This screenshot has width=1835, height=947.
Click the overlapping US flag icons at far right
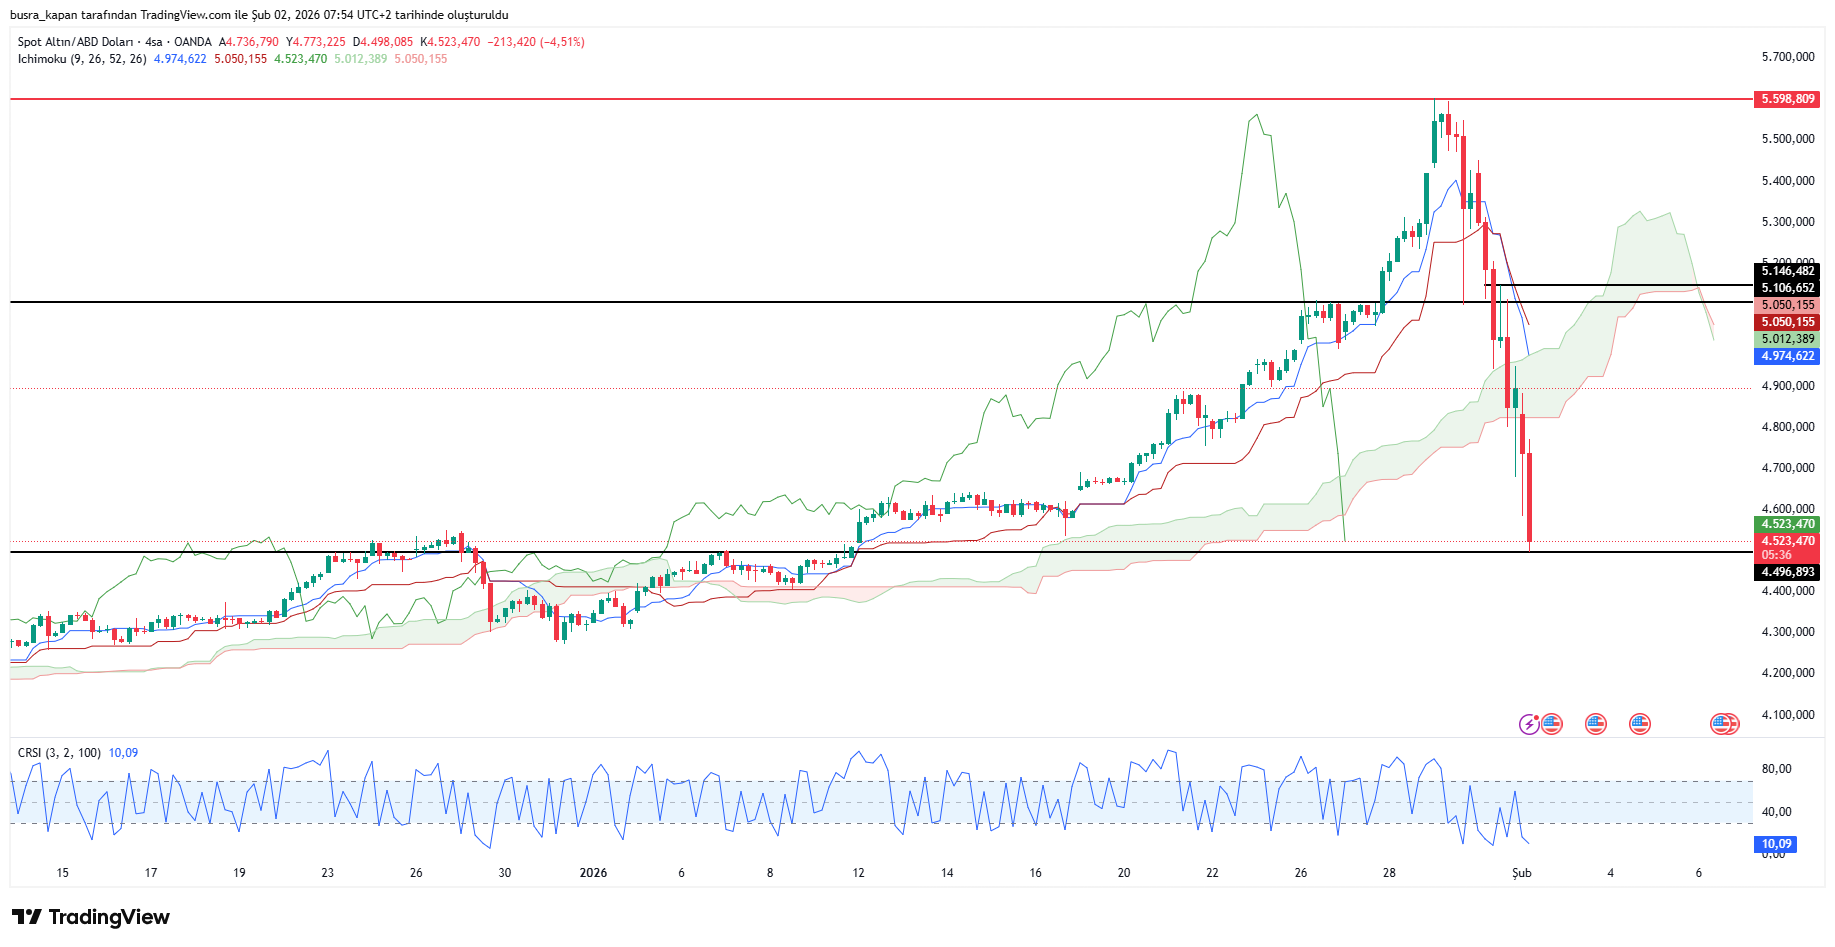coord(1724,723)
